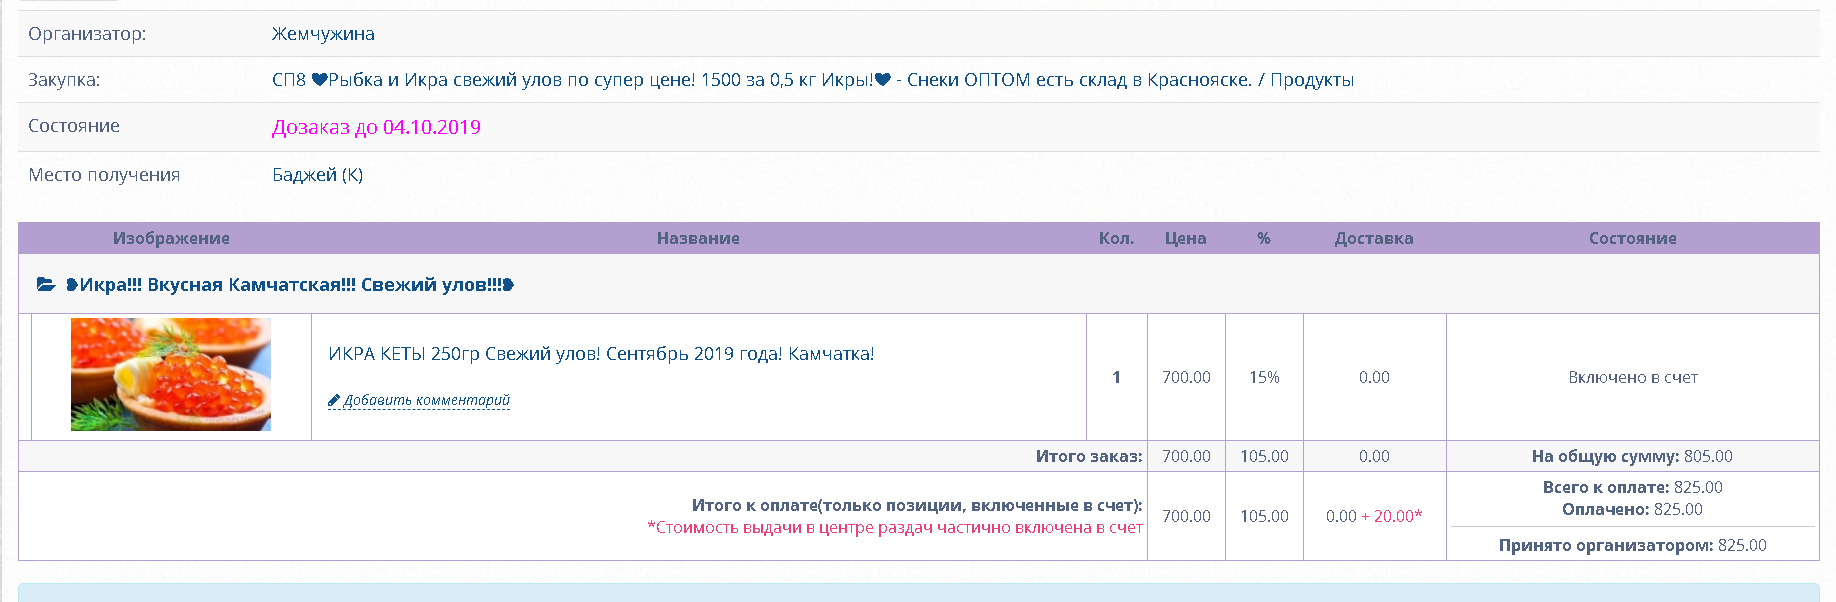Click the Кол. column header

1116,238
